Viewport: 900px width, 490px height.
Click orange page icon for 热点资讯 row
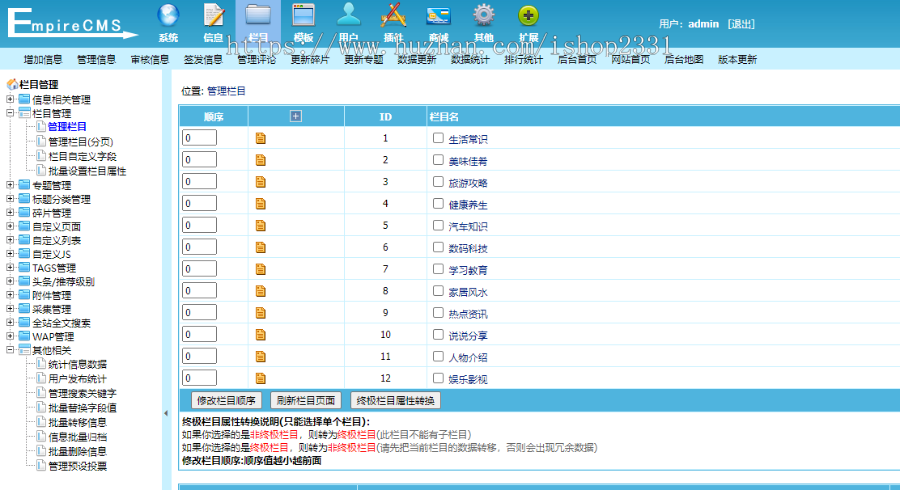[261, 313]
